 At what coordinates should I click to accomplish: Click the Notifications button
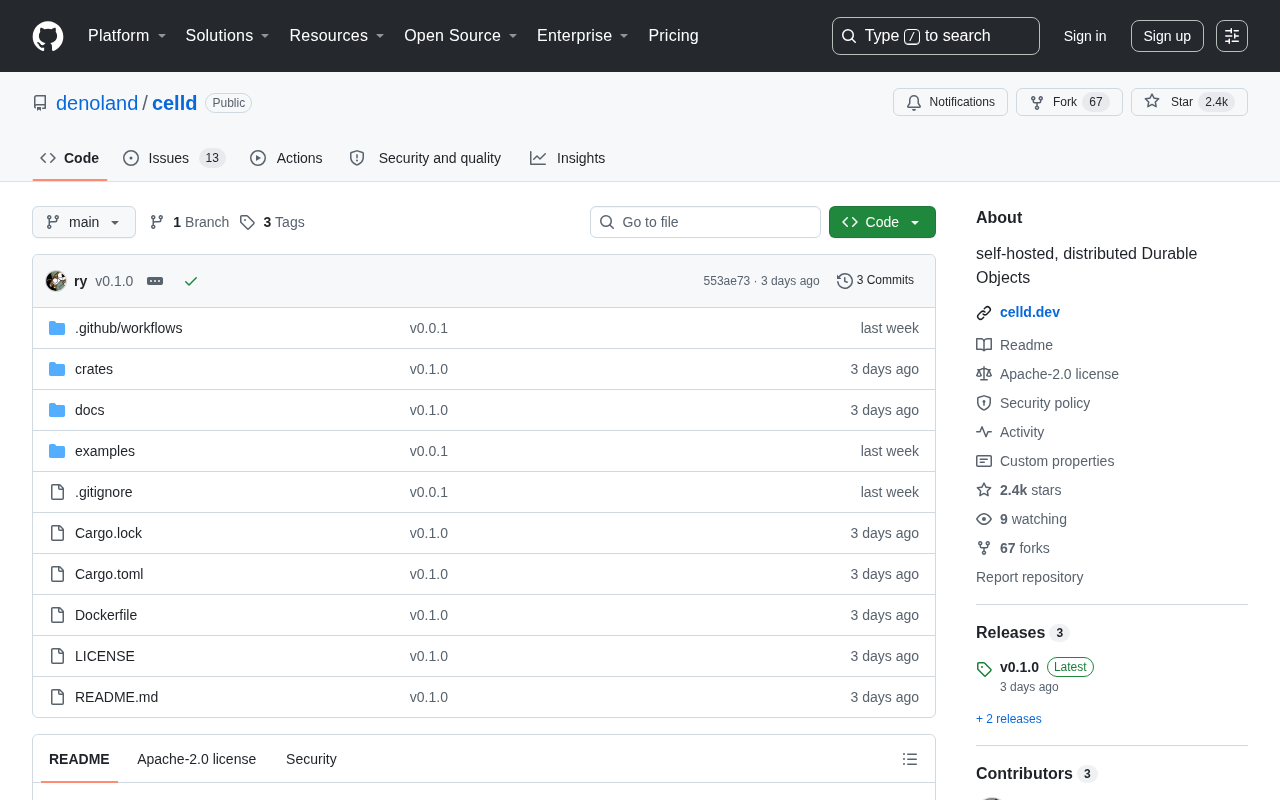950,102
